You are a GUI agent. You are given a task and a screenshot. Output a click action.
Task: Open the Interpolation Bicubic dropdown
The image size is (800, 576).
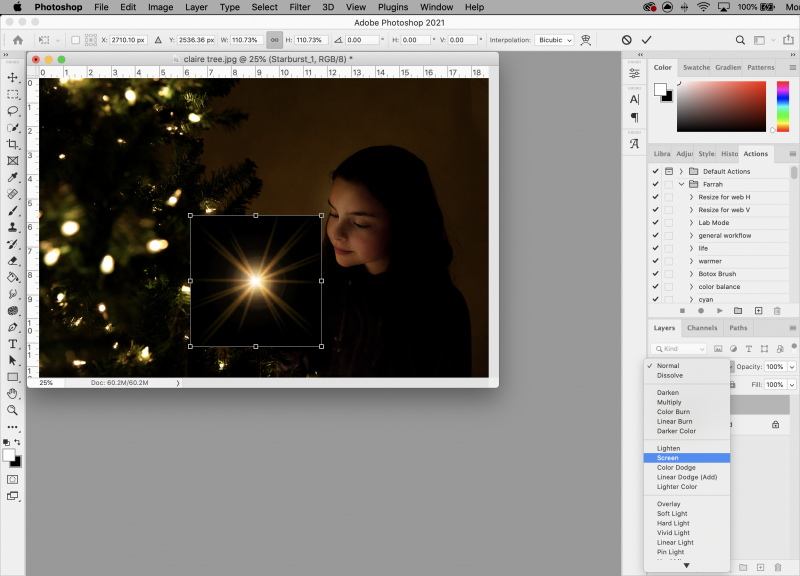point(554,40)
